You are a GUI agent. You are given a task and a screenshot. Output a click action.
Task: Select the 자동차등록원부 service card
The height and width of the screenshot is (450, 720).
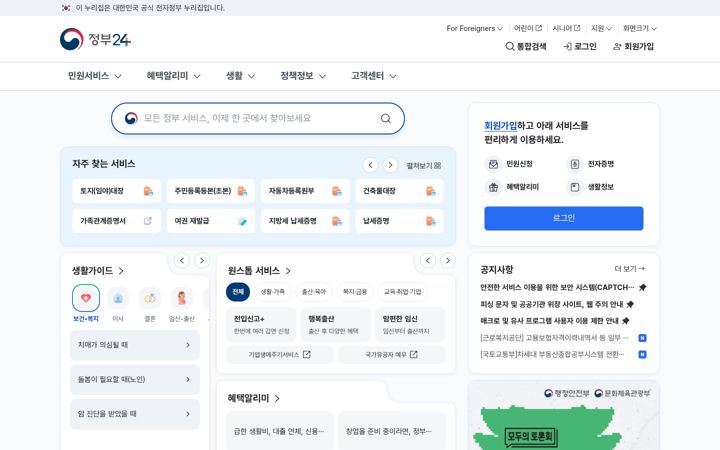[x=305, y=191]
